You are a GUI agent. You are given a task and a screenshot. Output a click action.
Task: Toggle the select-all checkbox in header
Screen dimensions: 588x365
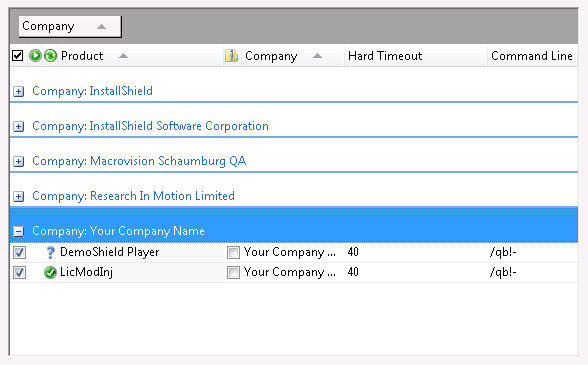(18, 56)
